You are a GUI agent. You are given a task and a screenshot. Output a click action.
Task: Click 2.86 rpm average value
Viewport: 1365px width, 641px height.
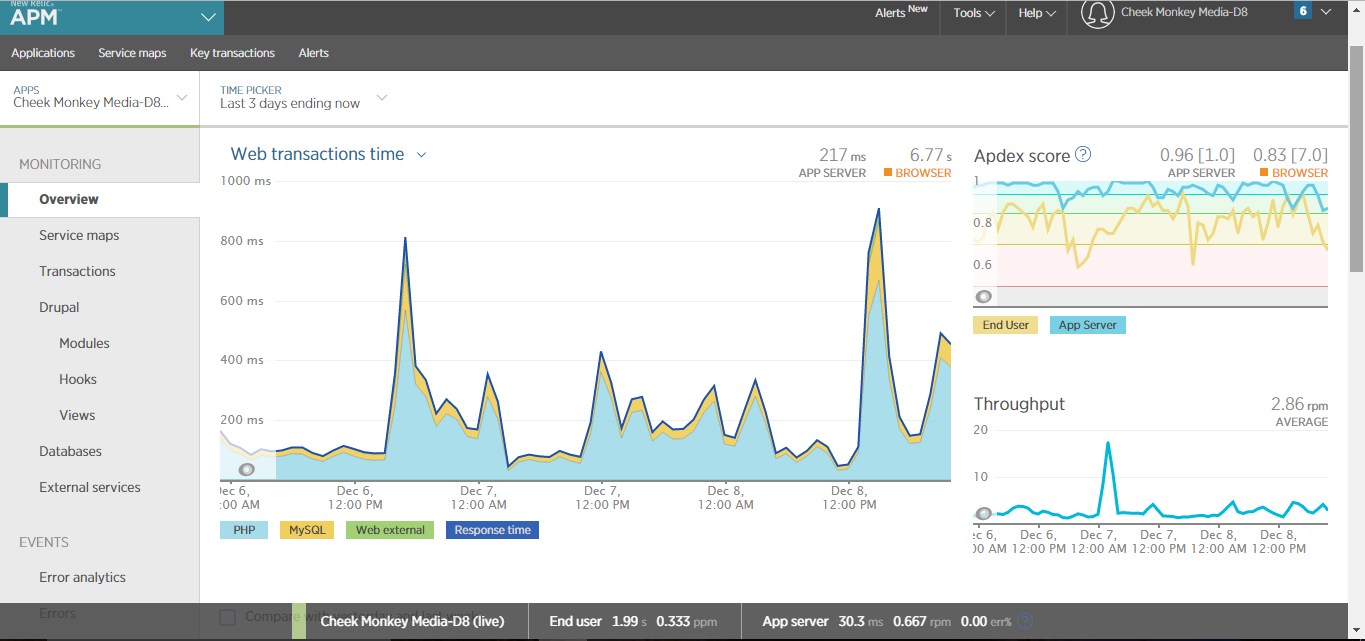click(x=1299, y=405)
